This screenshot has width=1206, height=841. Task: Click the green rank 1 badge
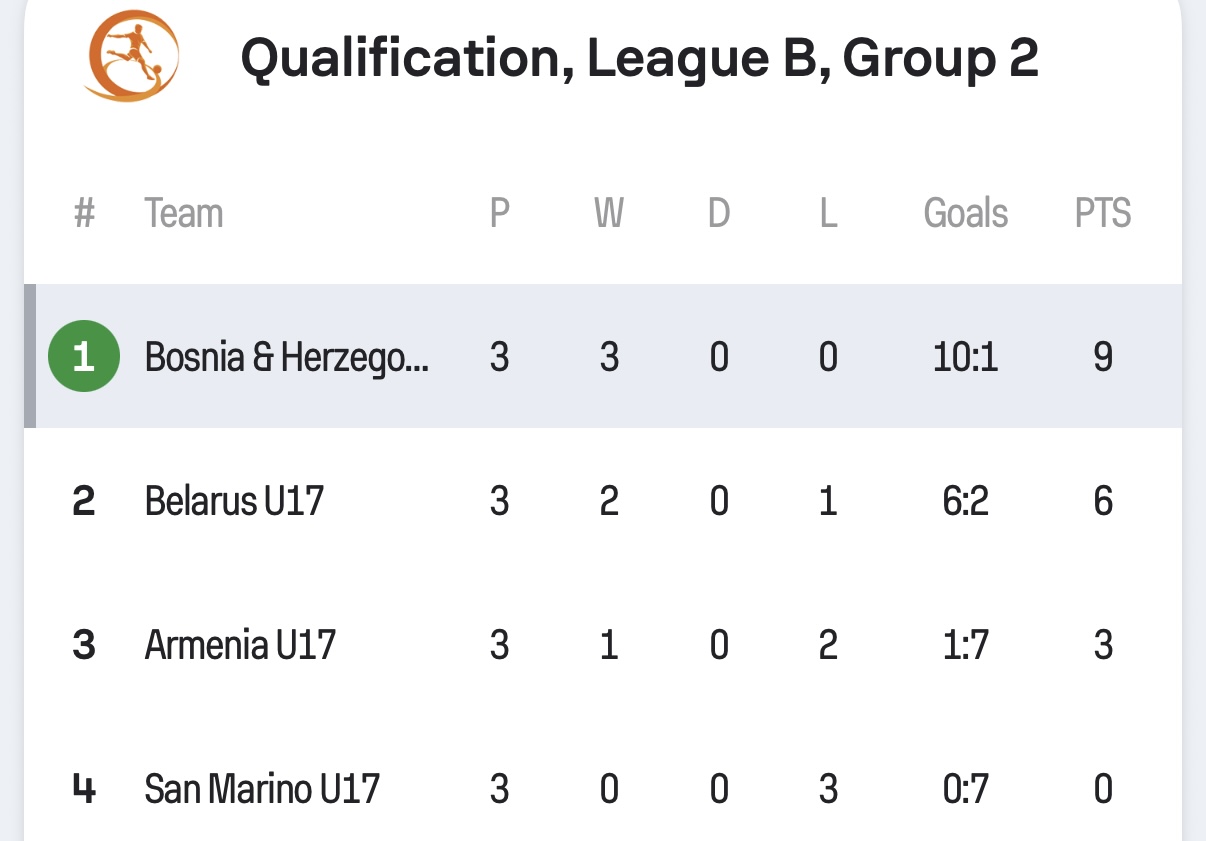click(x=84, y=356)
